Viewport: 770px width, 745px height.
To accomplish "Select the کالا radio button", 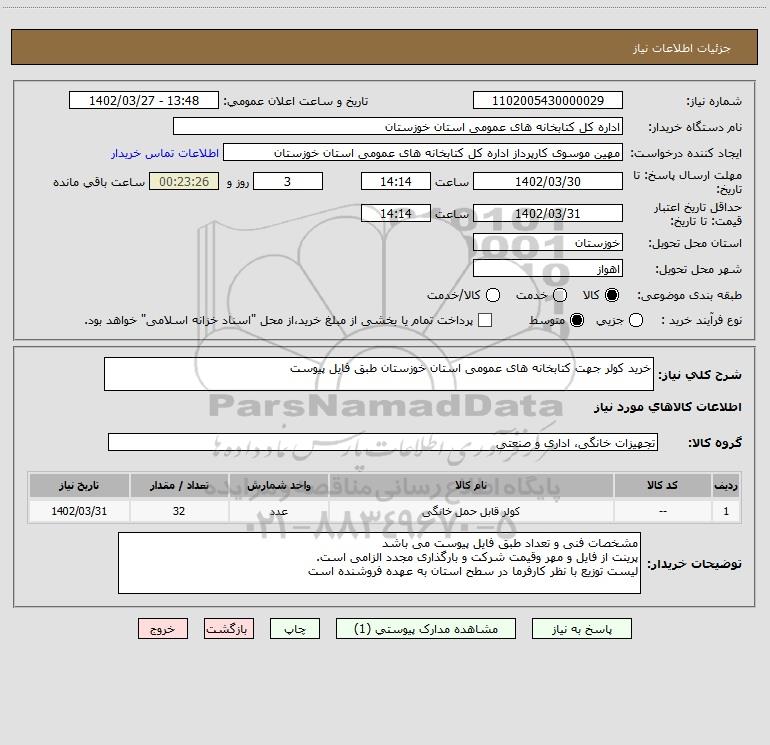I will (x=612, y=295).
